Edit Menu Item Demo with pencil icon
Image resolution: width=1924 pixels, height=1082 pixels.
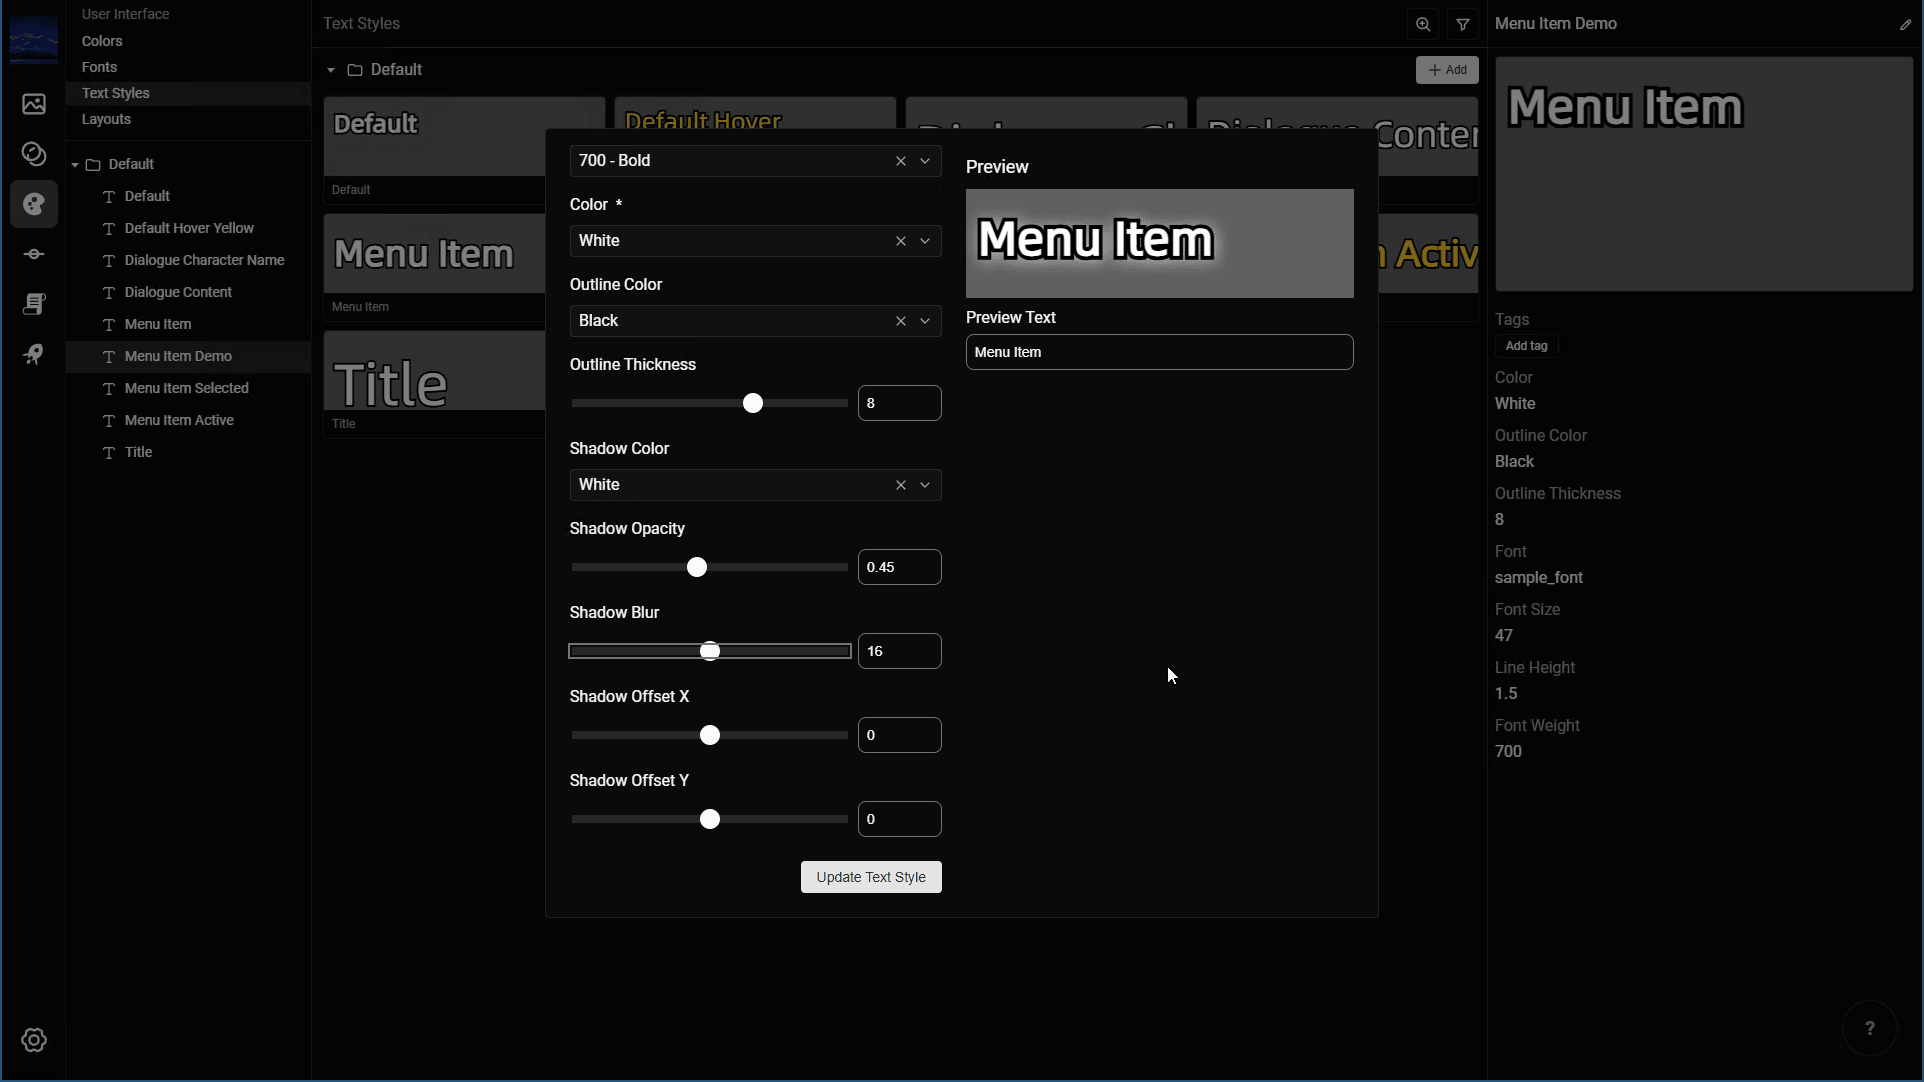[x=1905, y=24]
